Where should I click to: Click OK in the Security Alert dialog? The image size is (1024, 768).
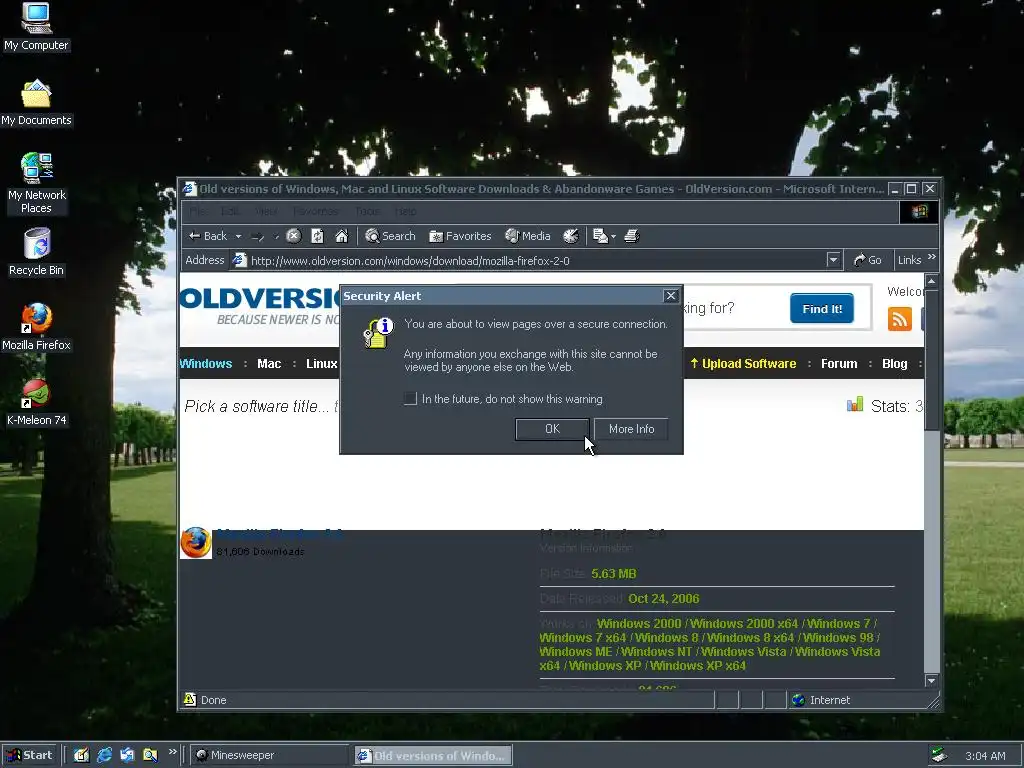[552, 429]
